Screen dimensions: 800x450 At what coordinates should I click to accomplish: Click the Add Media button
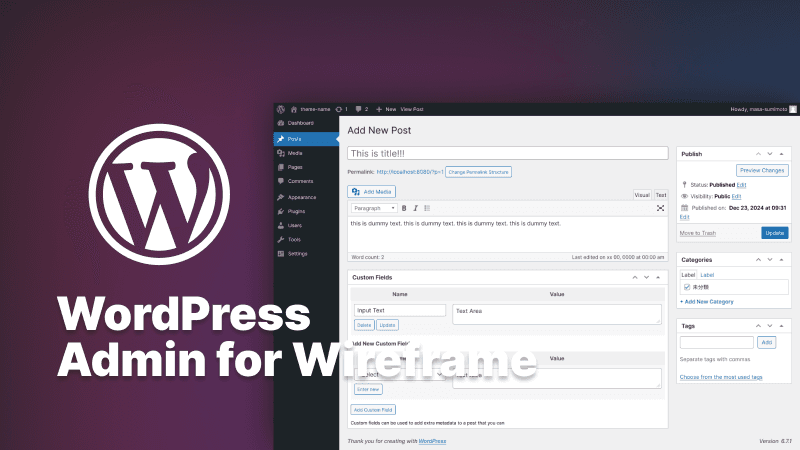[371, 192]
